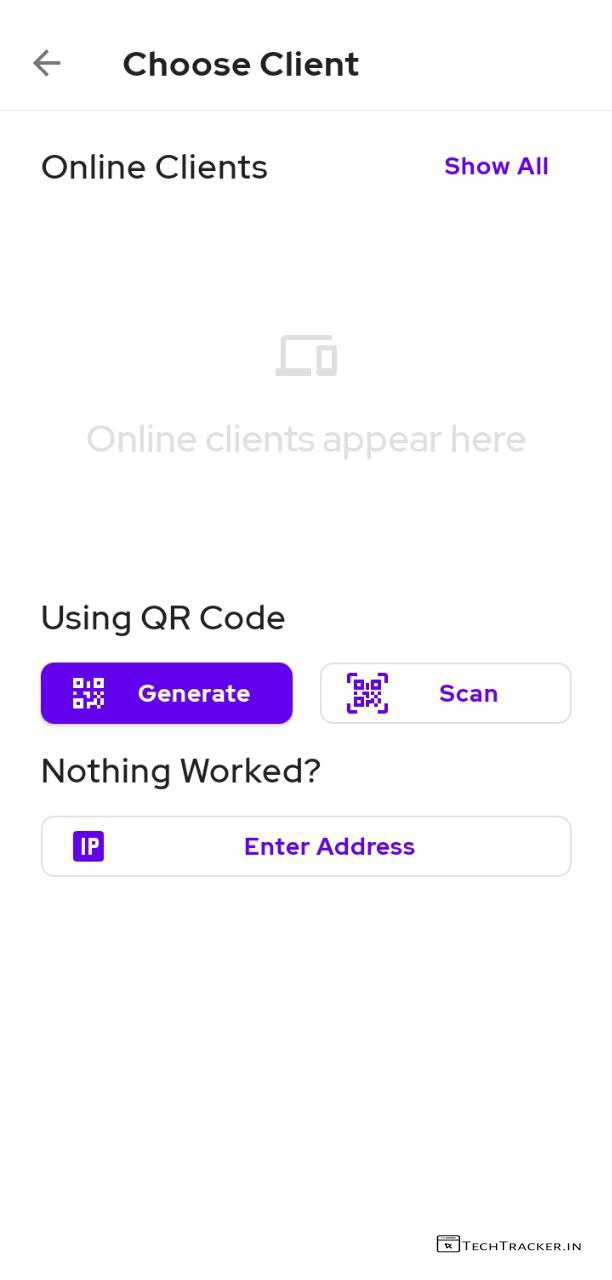
Task: Click the Nothing Worked? heading
Action: [x=181, y=771]
